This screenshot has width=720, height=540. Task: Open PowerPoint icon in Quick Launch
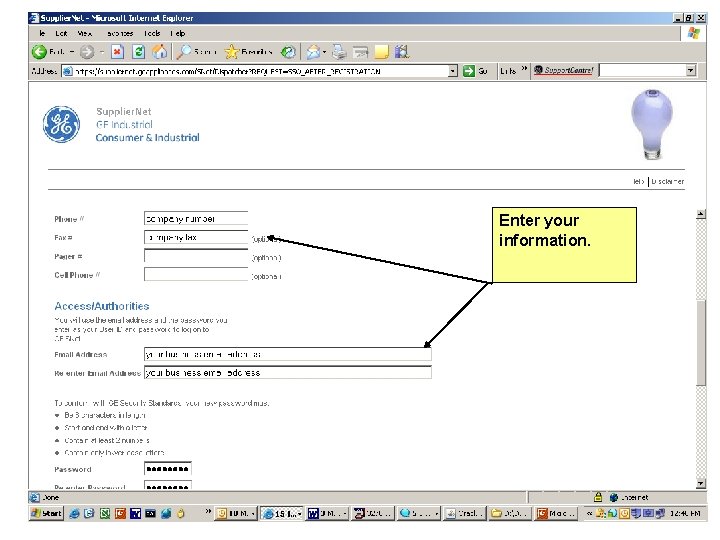(x=120, y=513)
